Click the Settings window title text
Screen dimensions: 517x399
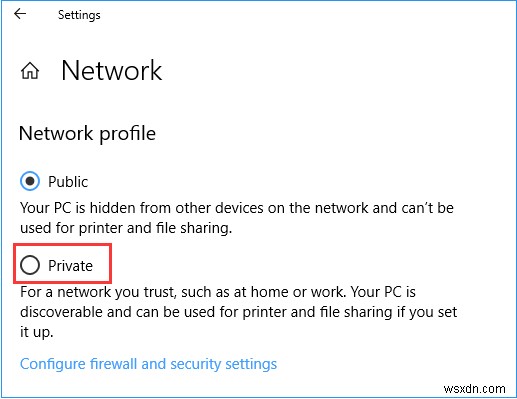click(x=79, y=15)
